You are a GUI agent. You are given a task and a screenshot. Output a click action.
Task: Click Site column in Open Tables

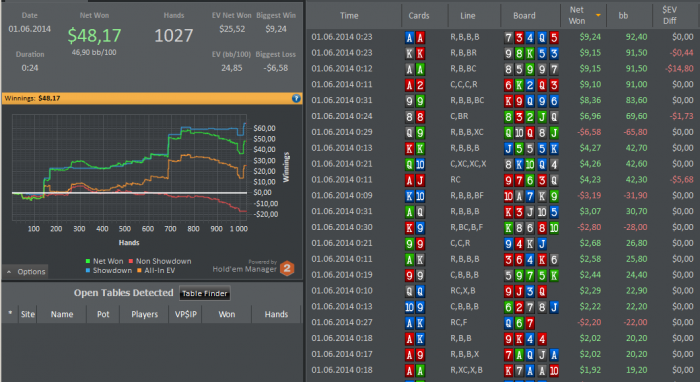(x=27, y=314)
